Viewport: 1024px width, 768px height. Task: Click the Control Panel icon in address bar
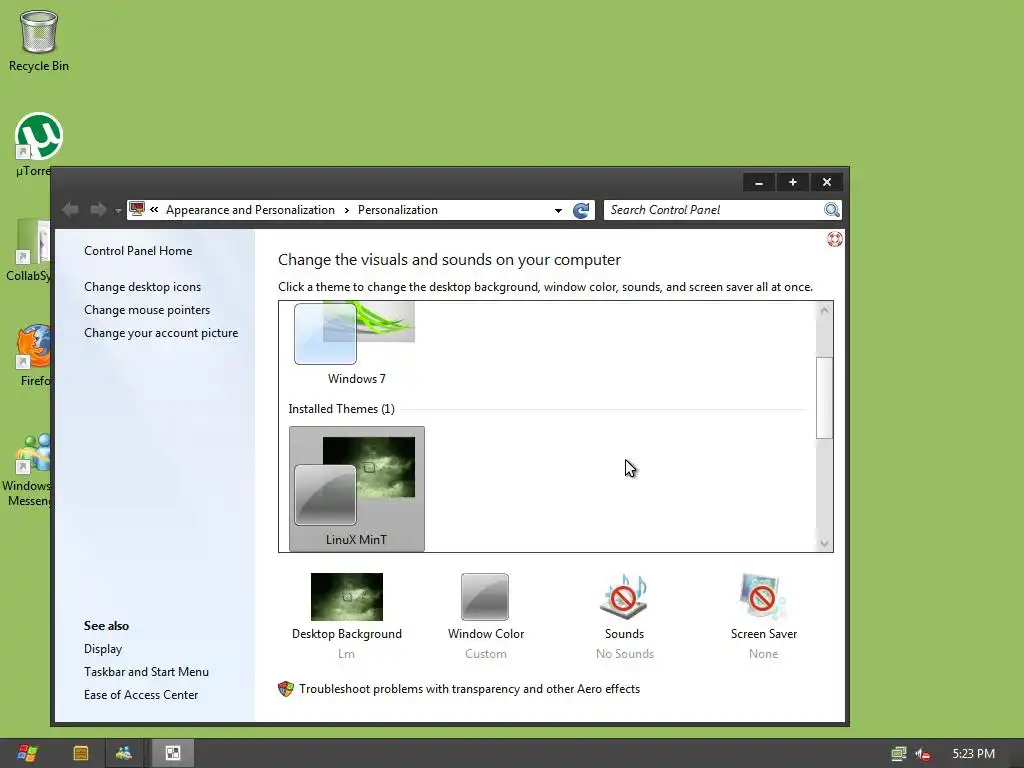pos(137,210)
